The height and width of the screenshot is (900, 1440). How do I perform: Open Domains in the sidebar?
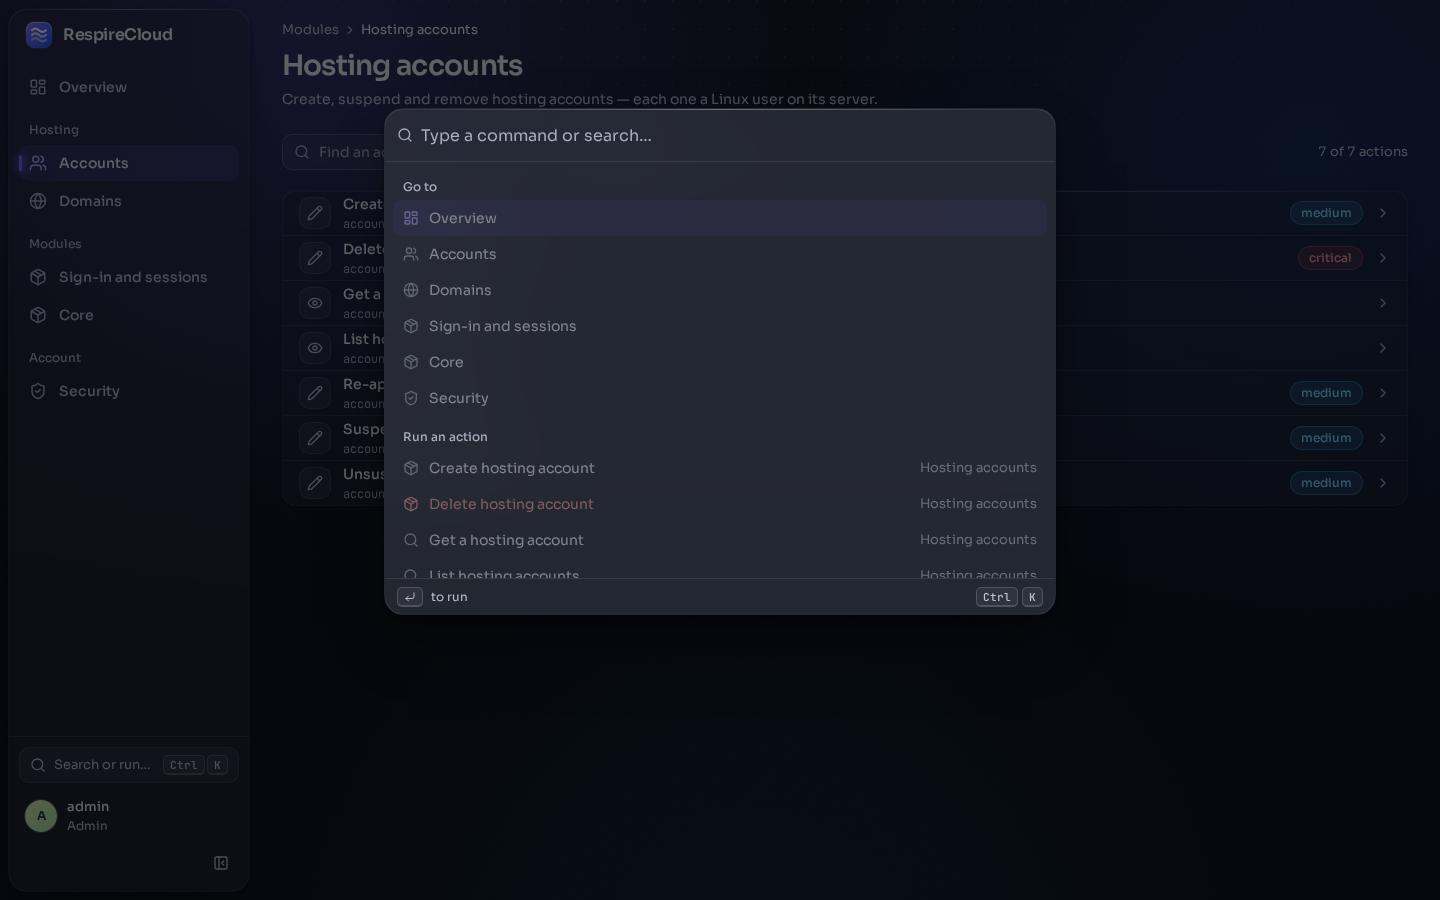129,201
